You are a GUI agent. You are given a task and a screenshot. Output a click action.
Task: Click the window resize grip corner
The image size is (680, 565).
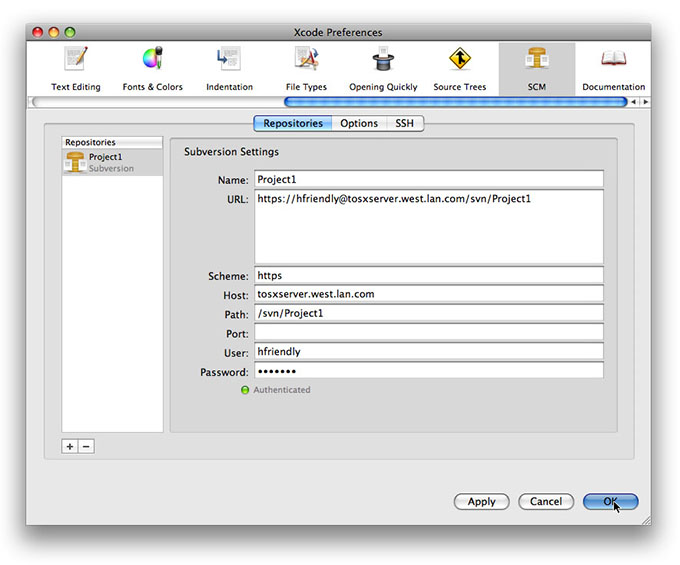click(646, 520)
